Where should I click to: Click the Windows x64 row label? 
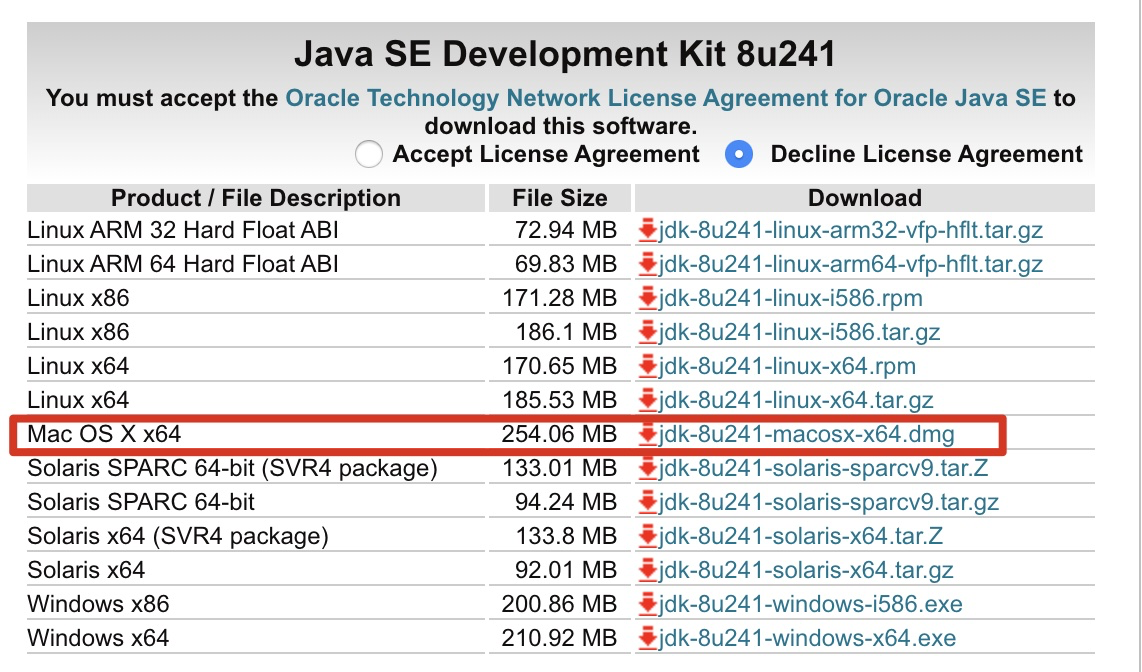click(98, 639)
